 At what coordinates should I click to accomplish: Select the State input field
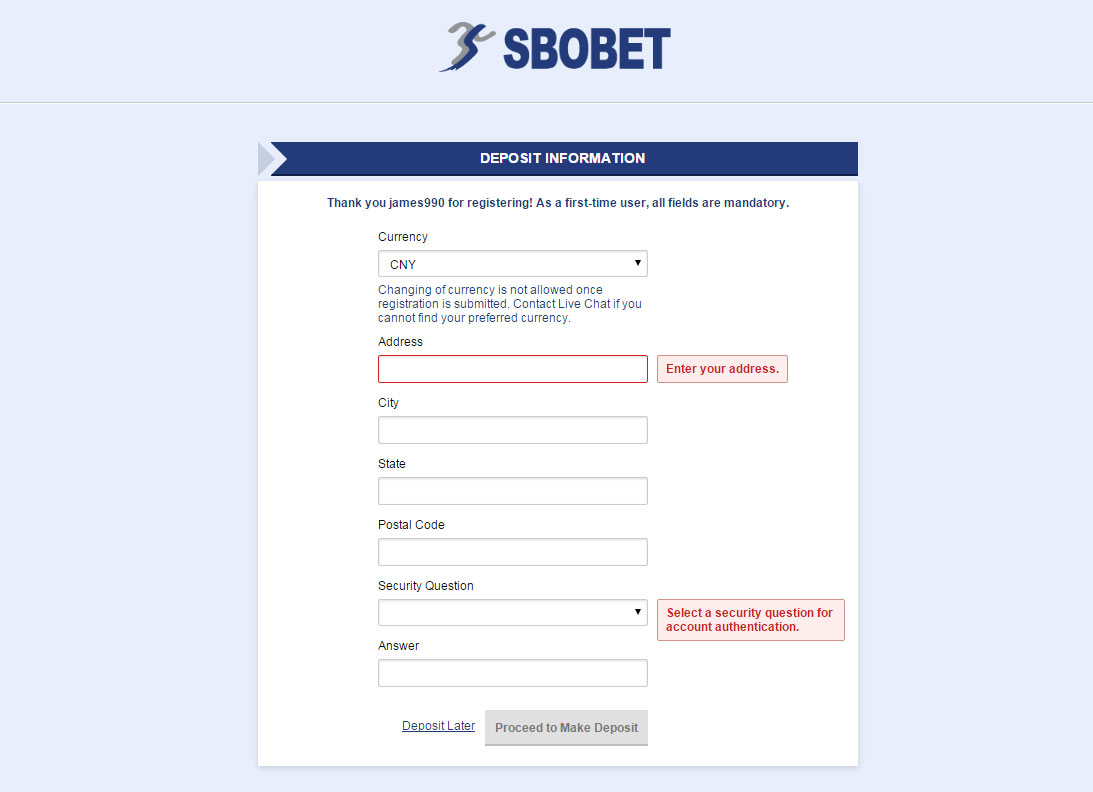point(512,491)
